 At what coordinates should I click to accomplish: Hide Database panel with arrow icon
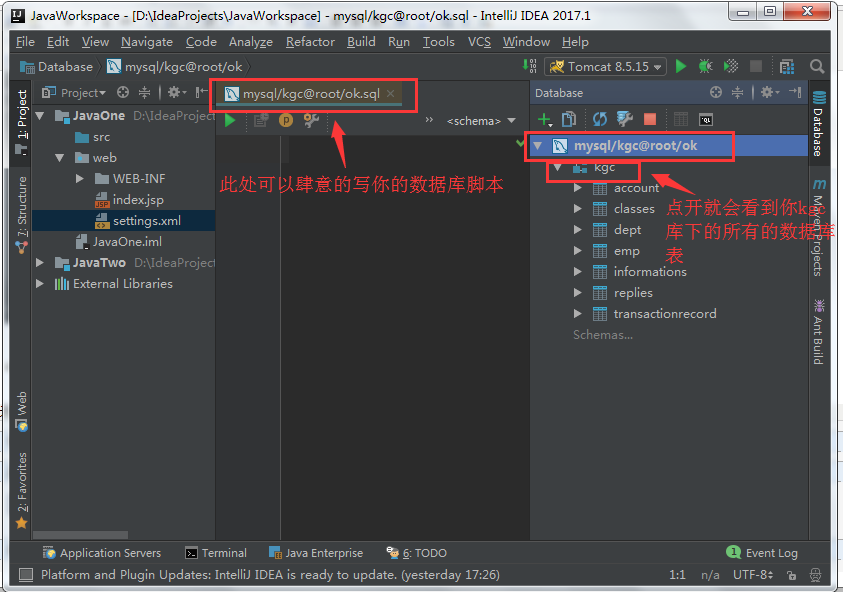(x=795, y=92)
